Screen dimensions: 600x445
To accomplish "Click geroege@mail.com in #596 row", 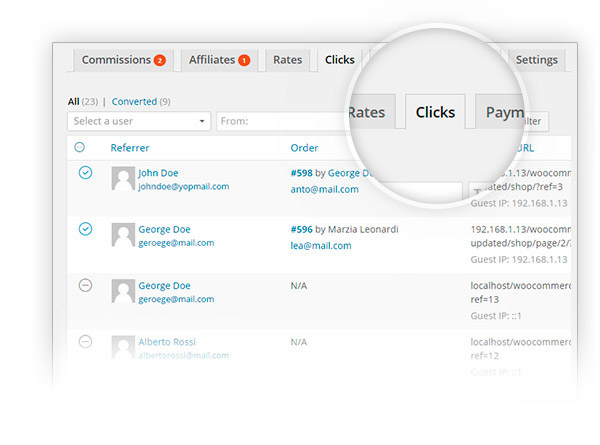I will coord(176,243).
